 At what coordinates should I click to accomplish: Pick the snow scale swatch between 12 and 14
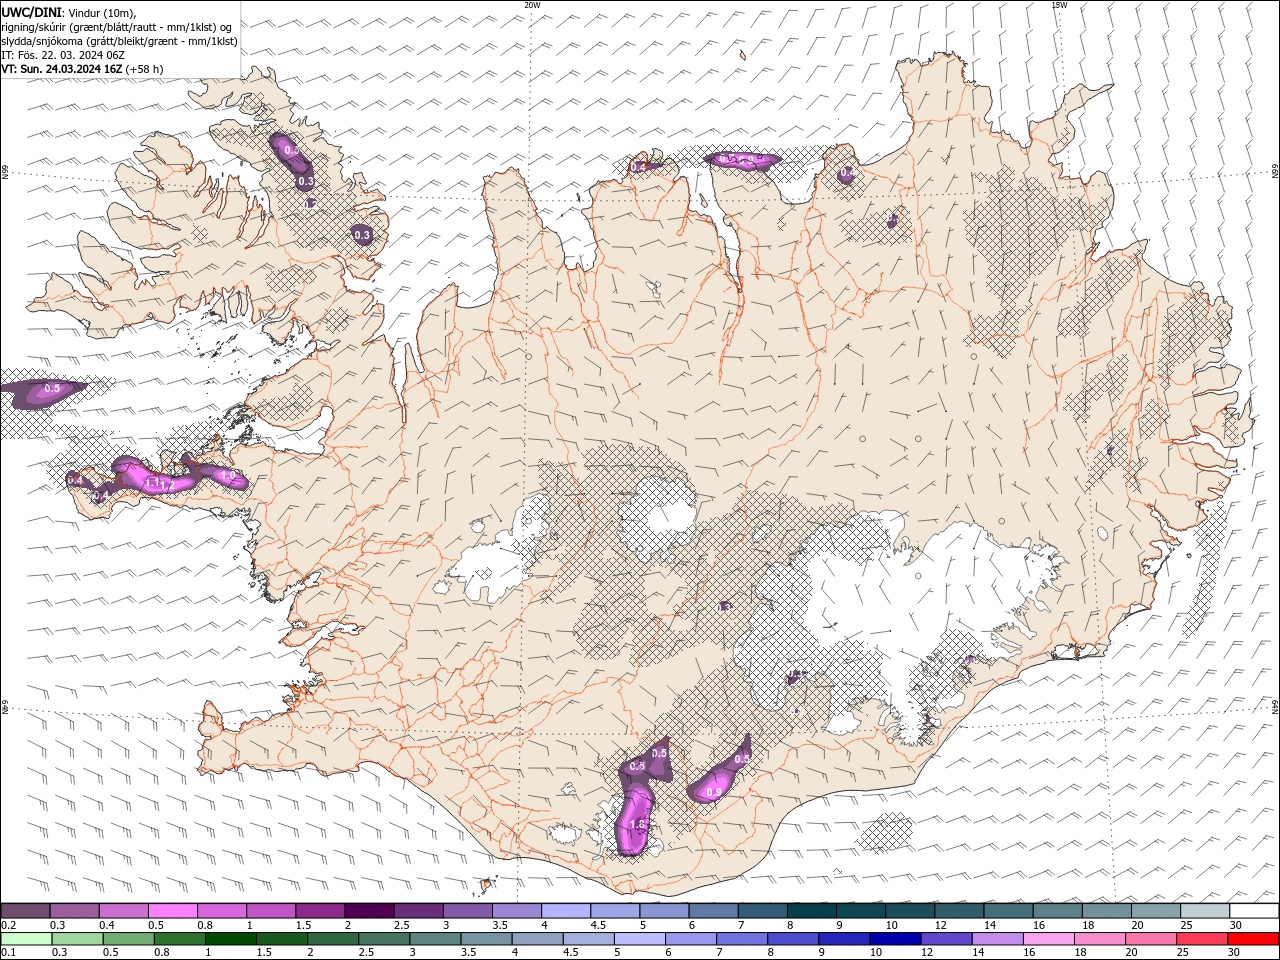point(959,911)
